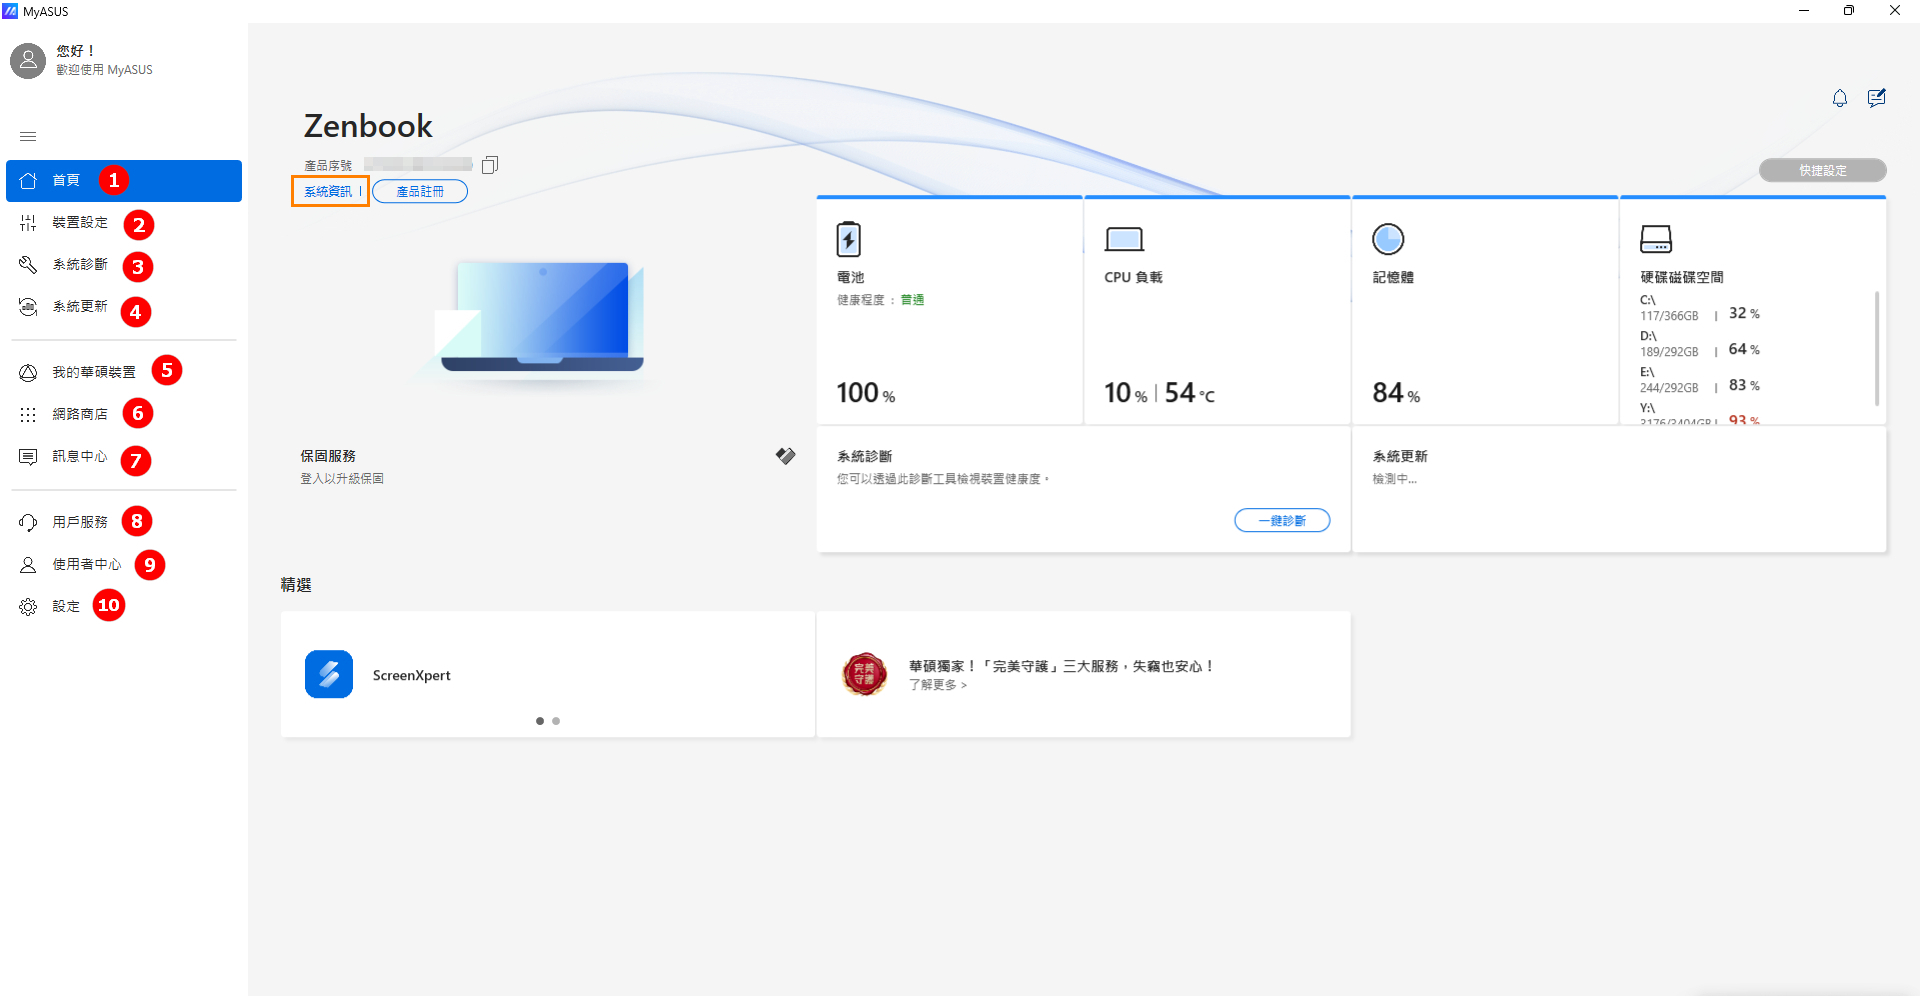Click the 系統資訊 link

[x=328, y=192]
